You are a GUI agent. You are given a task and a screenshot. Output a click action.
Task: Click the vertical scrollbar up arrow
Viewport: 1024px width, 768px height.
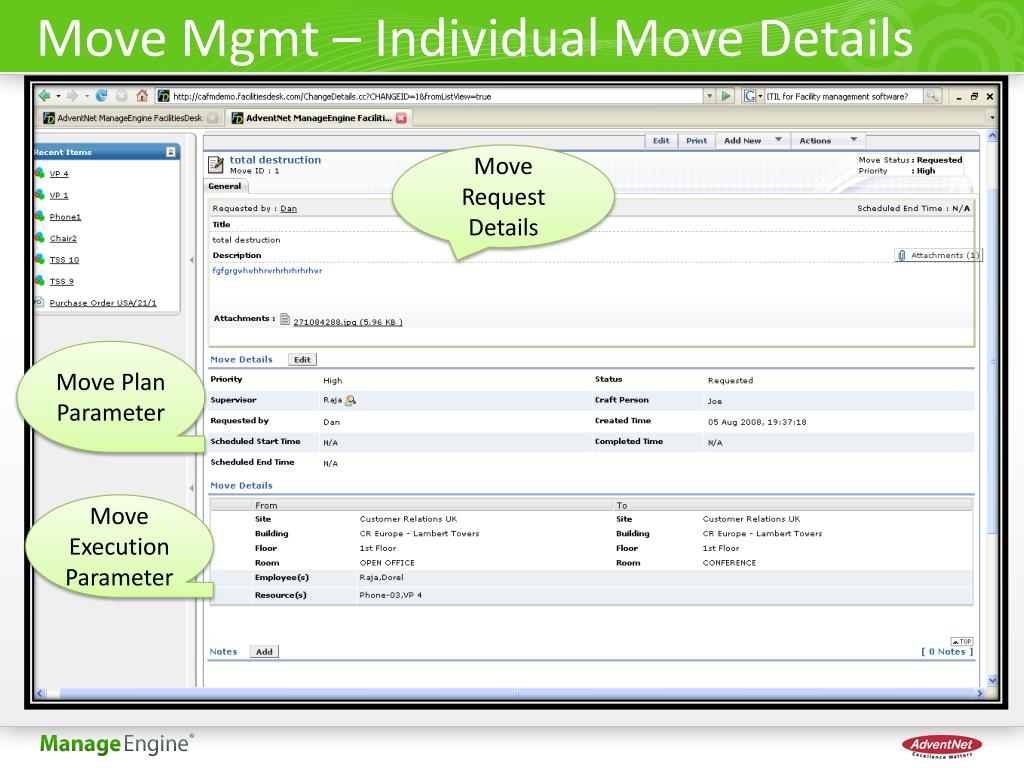coord(992,136)
